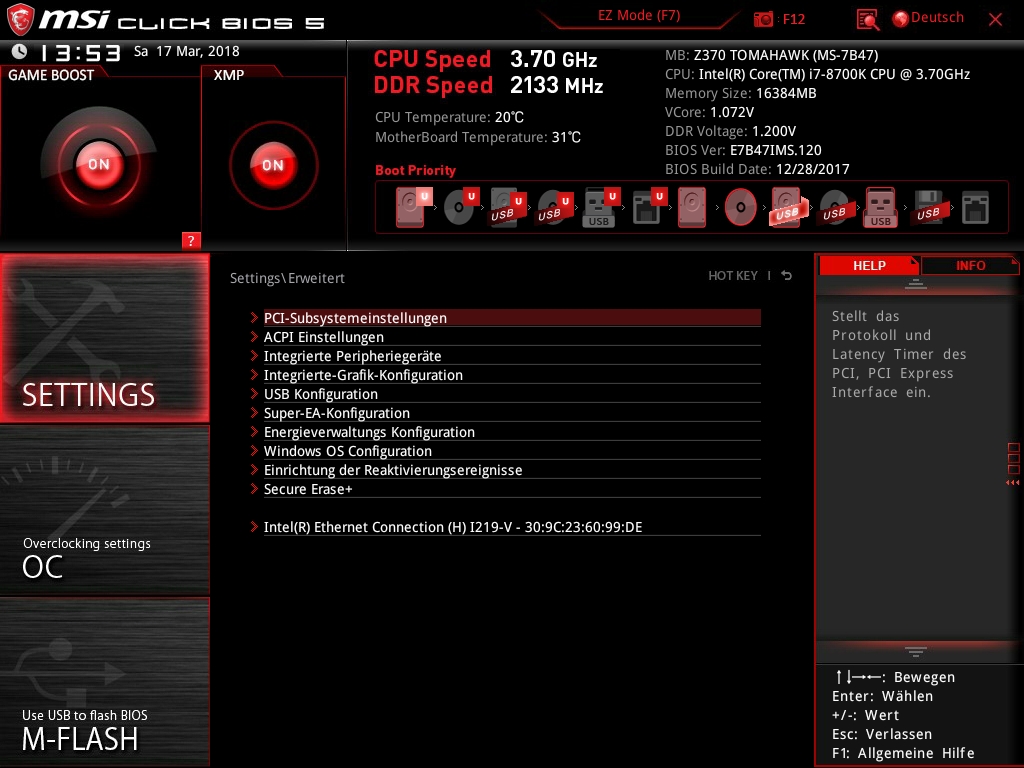The image size is (1024, 768).
Task: Expand Super-EA-Konfiguration submenu arrow
Action: pos(254,412)
